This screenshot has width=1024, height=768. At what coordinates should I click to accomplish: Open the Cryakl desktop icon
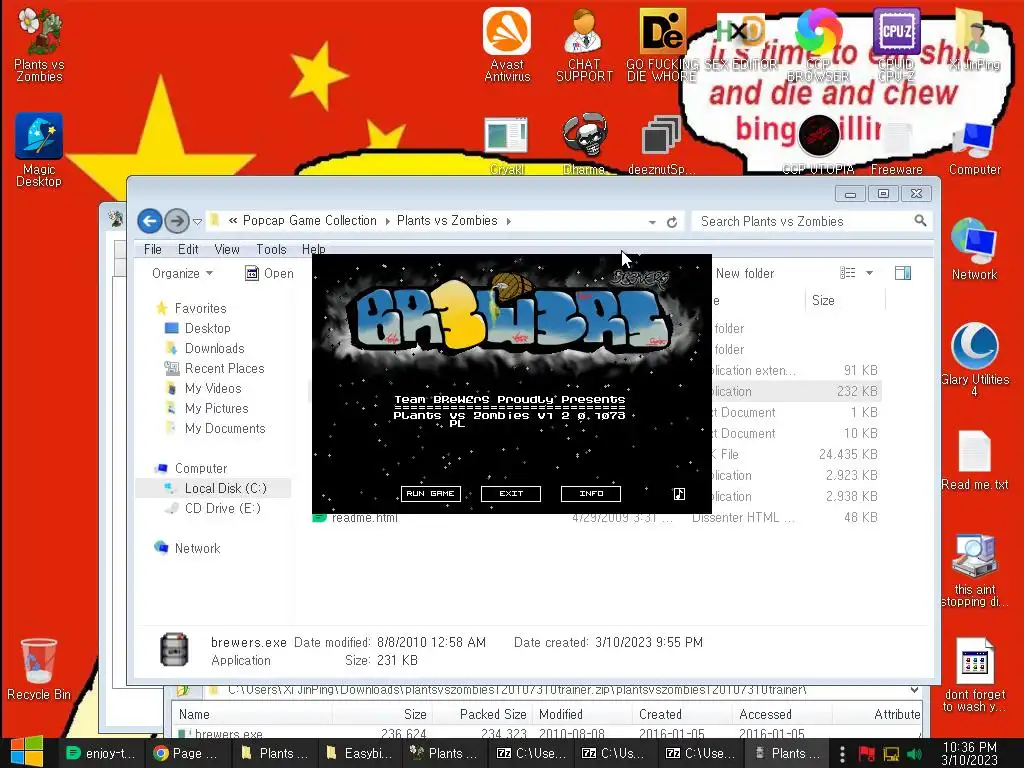point(507,145)
